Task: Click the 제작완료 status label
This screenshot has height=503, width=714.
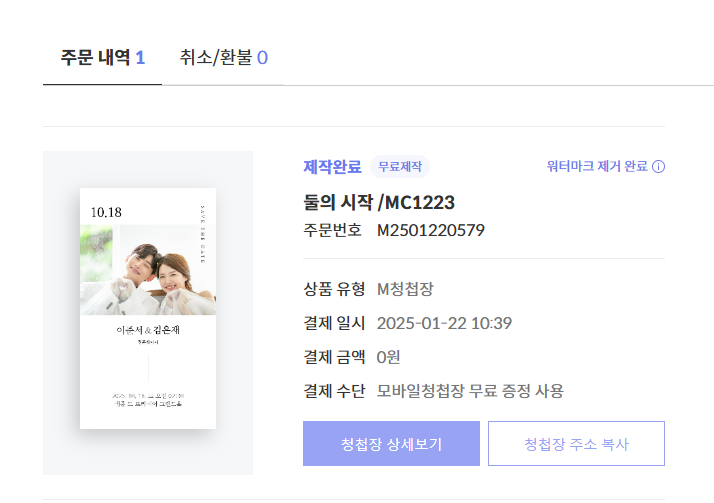Action: pyautogui.click(x=332, y=167)
